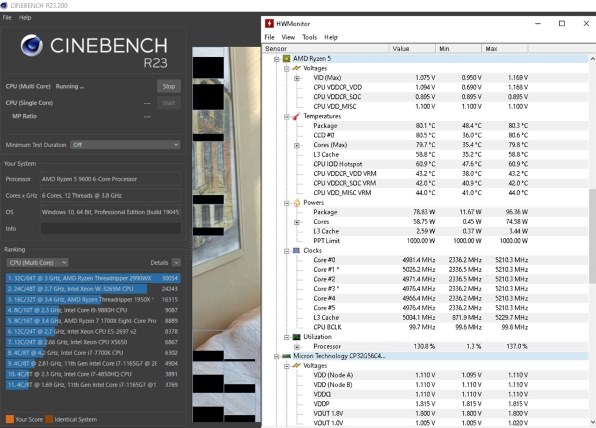Select the Intel Xeon W-3265M ranking row
The width and height of the screenshot is (596, 428).
click(x=93, y=289)
